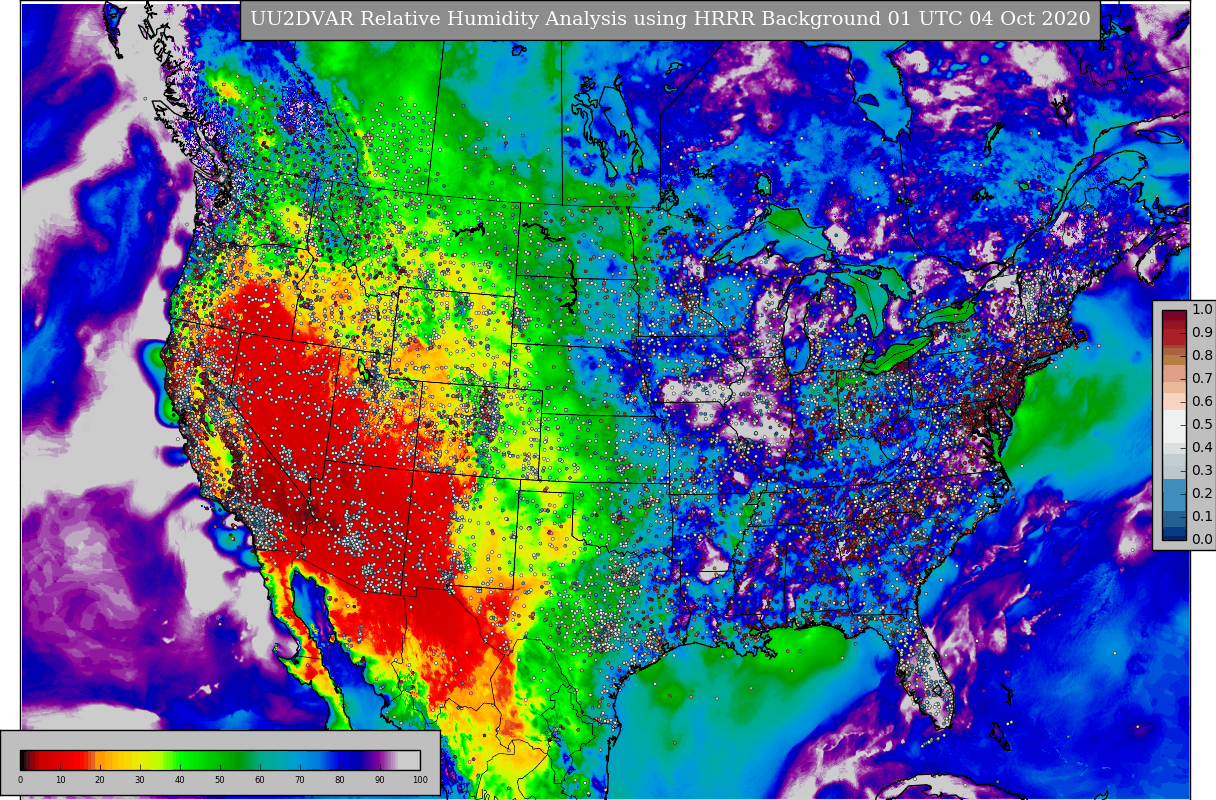Viewport: 1216px width, 800px height.
Task: Click the '0' label on the humidity colorbar
Action: pos(20,779)
